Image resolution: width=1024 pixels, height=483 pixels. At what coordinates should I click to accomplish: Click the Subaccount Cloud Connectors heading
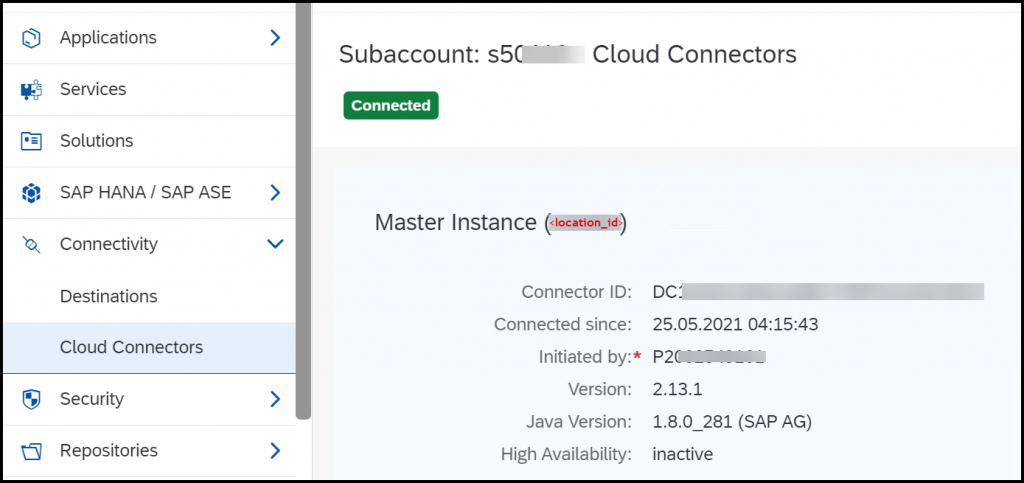click(568, 54)
